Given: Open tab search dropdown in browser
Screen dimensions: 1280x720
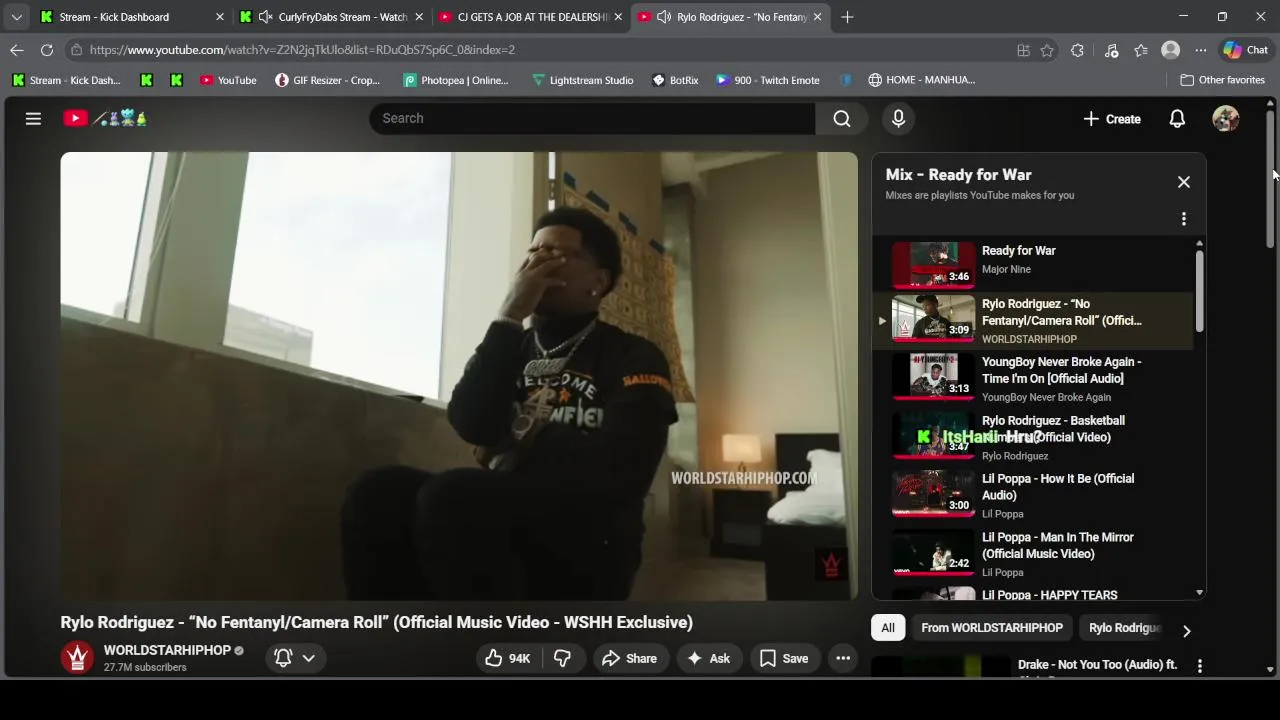Looking at the screenshot, I should coord(16,17).
